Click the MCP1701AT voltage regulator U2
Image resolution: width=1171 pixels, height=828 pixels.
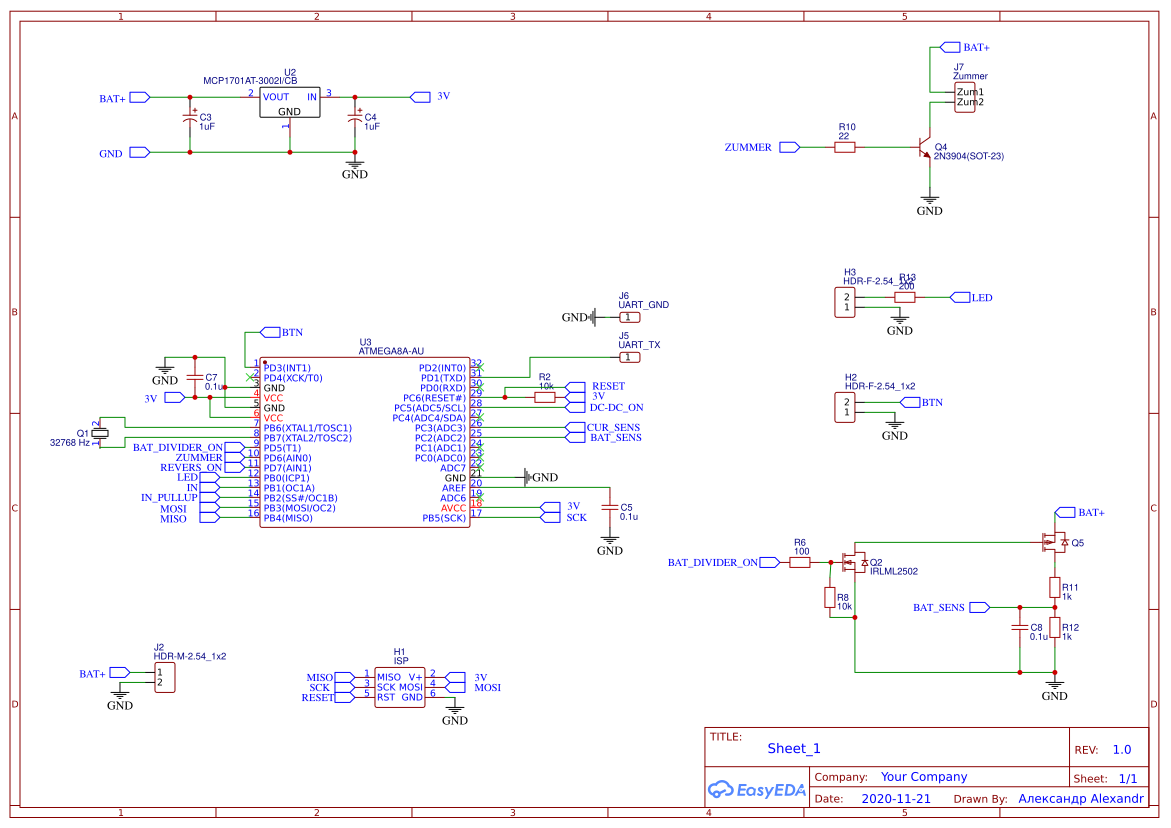click(x=288, y=103)
